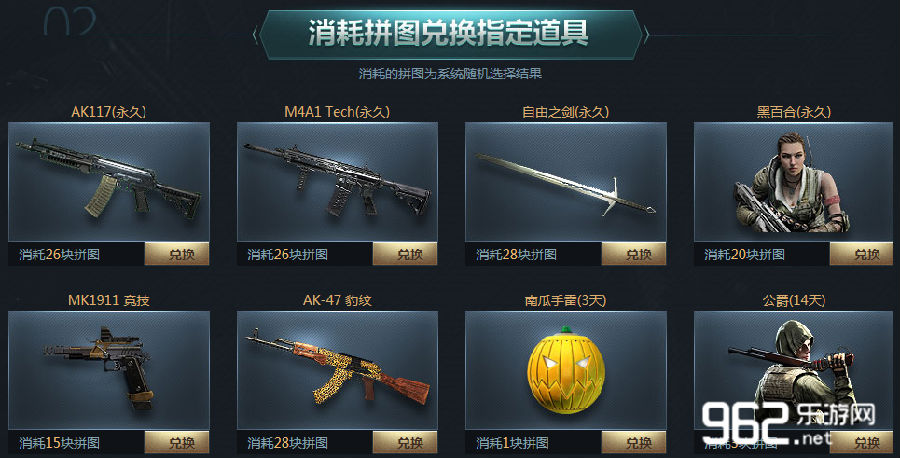Open the 黑百合 character portrait
This screenshot has height=458, width=900.
point(793,181)
